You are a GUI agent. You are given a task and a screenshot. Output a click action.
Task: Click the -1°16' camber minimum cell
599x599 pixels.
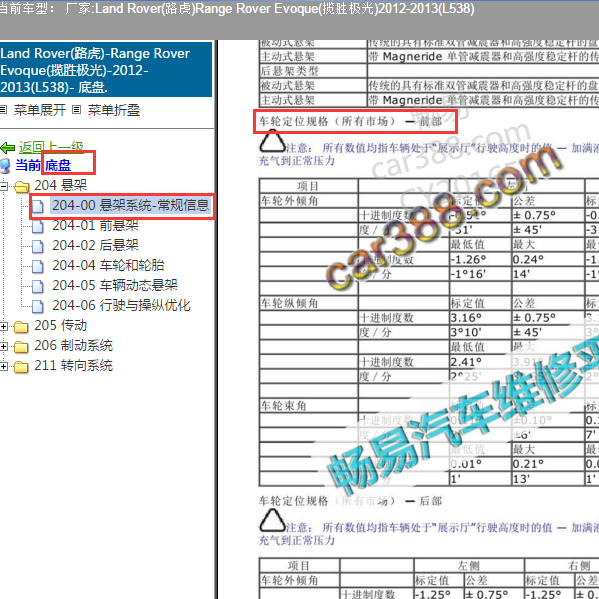click(480, 274)
